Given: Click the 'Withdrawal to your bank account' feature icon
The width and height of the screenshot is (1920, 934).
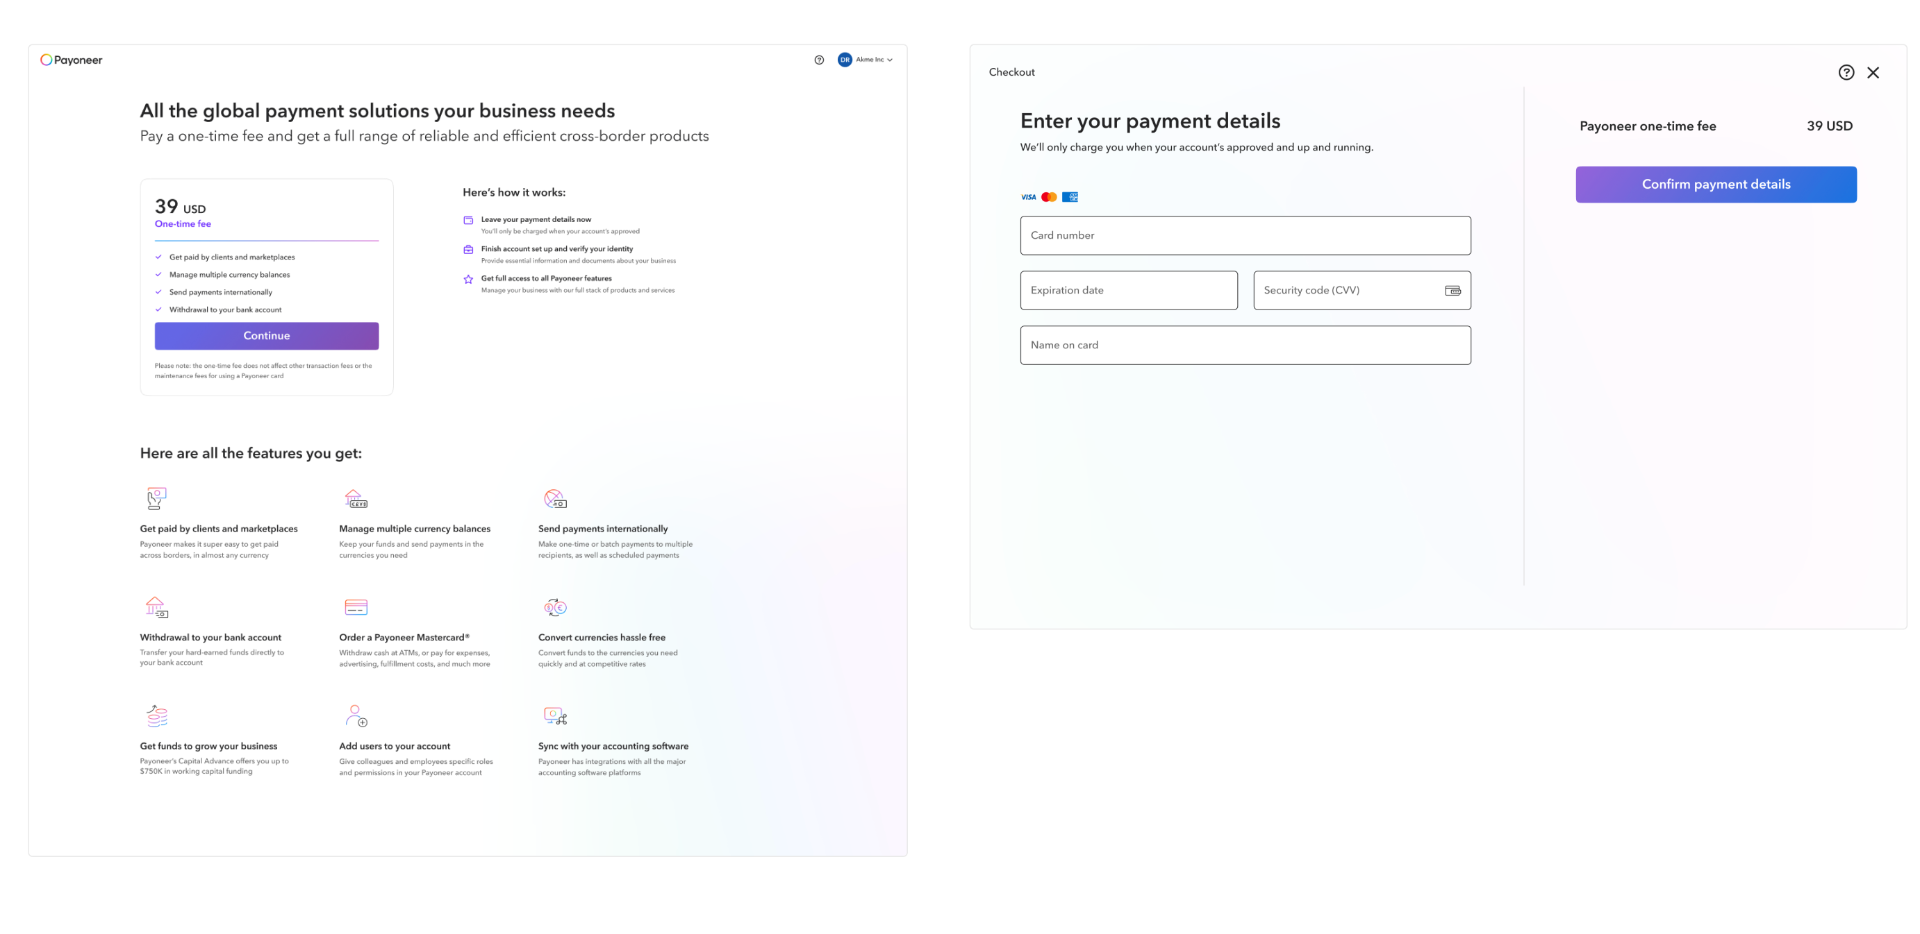Looking at the screenshot, I should pyautogui.click(x=156, y=607).
